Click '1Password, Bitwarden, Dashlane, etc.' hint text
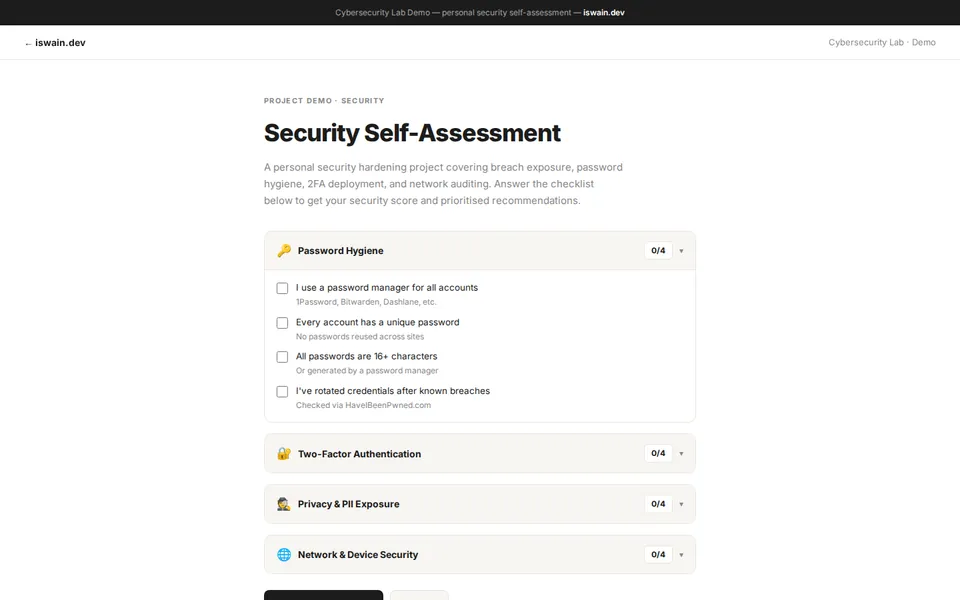This screenshot has width=960, height=600. (366, 302)
